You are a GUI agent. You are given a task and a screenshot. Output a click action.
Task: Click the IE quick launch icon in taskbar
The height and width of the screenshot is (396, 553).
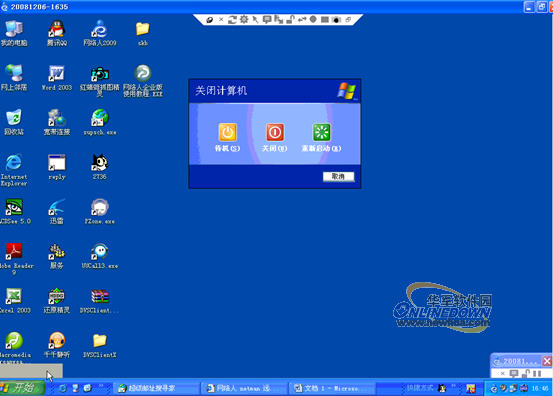pyautogui.click(x=63, y=388)
